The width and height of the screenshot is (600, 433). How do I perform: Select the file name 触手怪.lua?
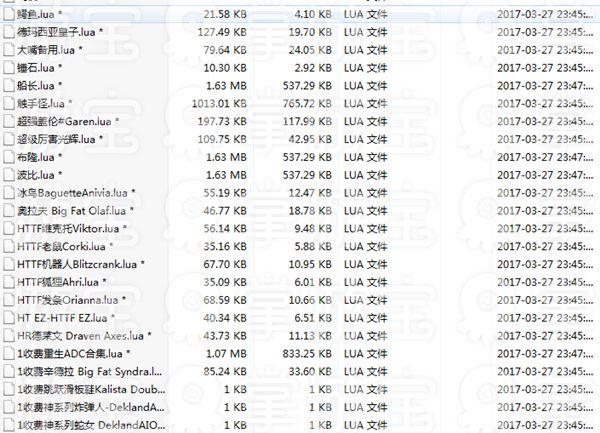point(41,104)
